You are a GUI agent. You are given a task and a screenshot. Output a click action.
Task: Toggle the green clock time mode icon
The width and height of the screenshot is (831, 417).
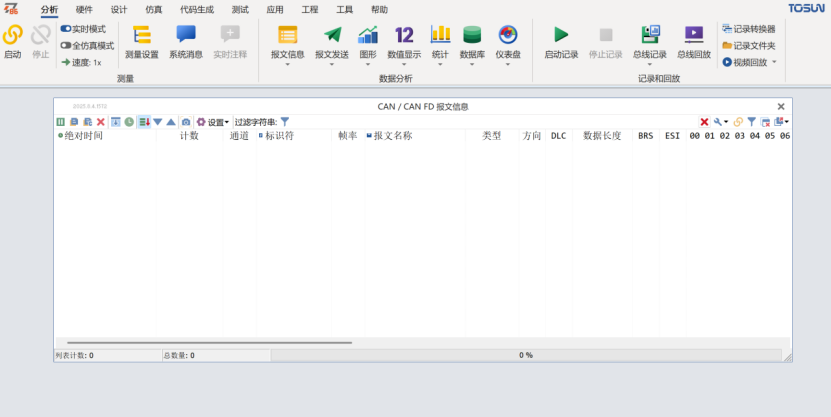point(129,122)
